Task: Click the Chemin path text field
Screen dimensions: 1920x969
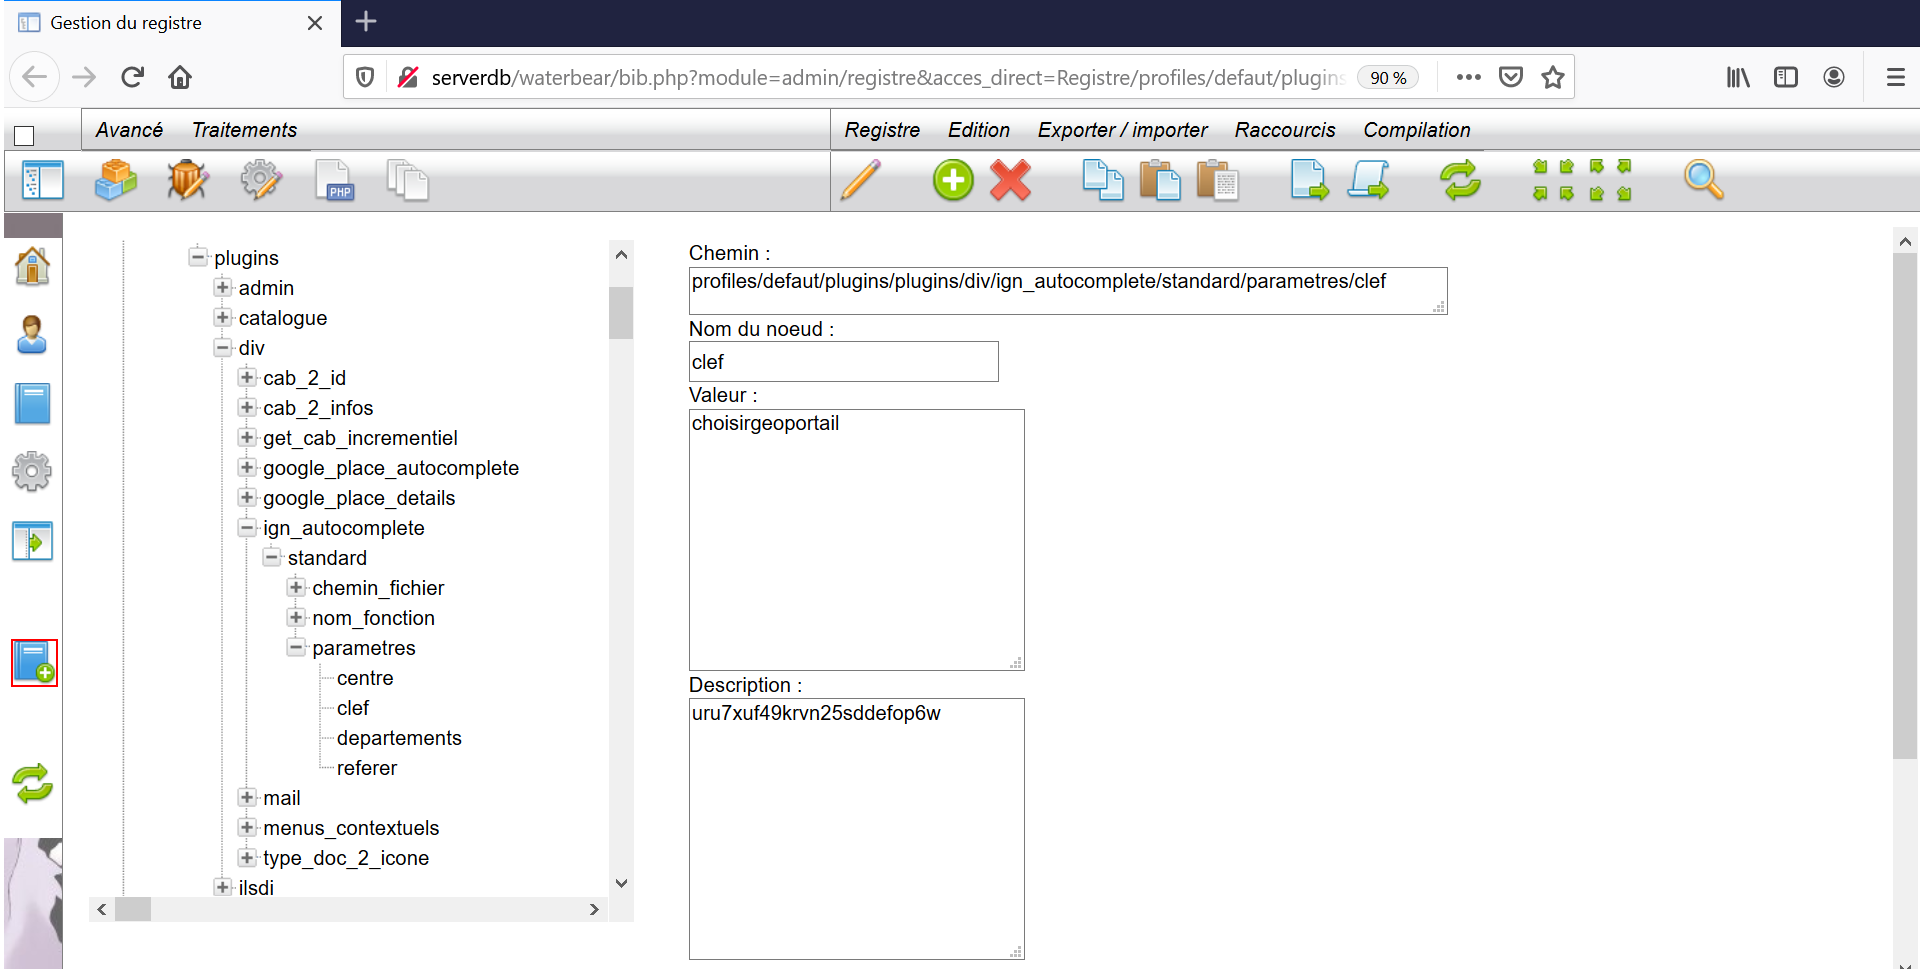Action: point(1068,291)
